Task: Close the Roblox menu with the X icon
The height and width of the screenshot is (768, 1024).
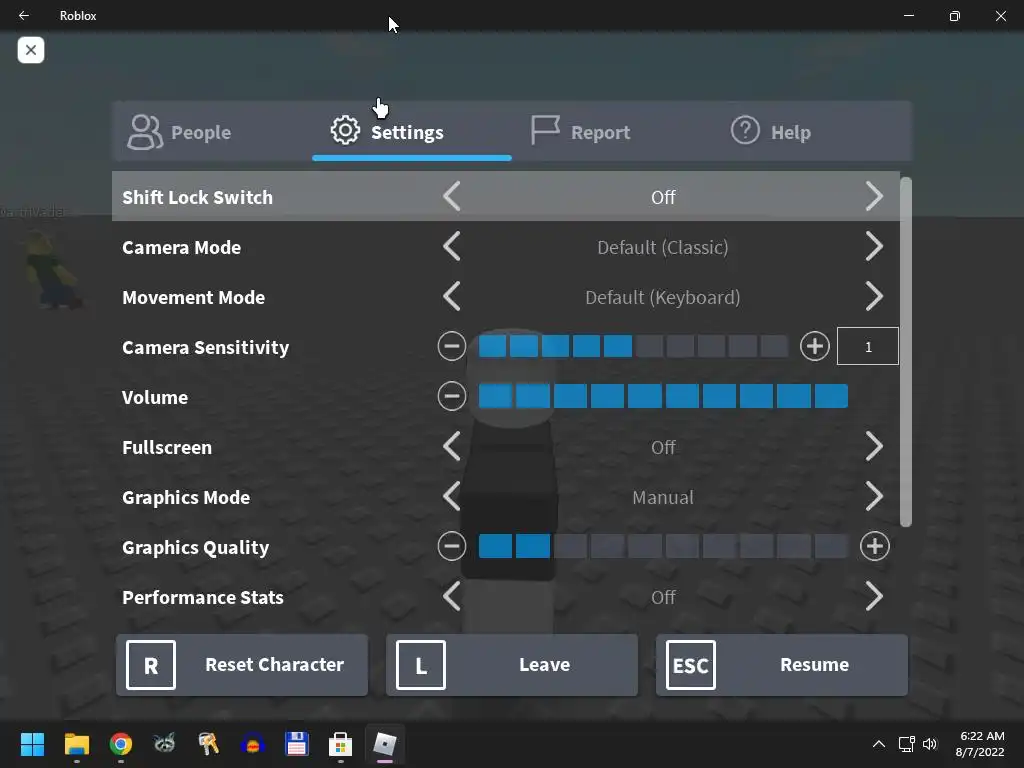Action: click(x=31, y=50)
